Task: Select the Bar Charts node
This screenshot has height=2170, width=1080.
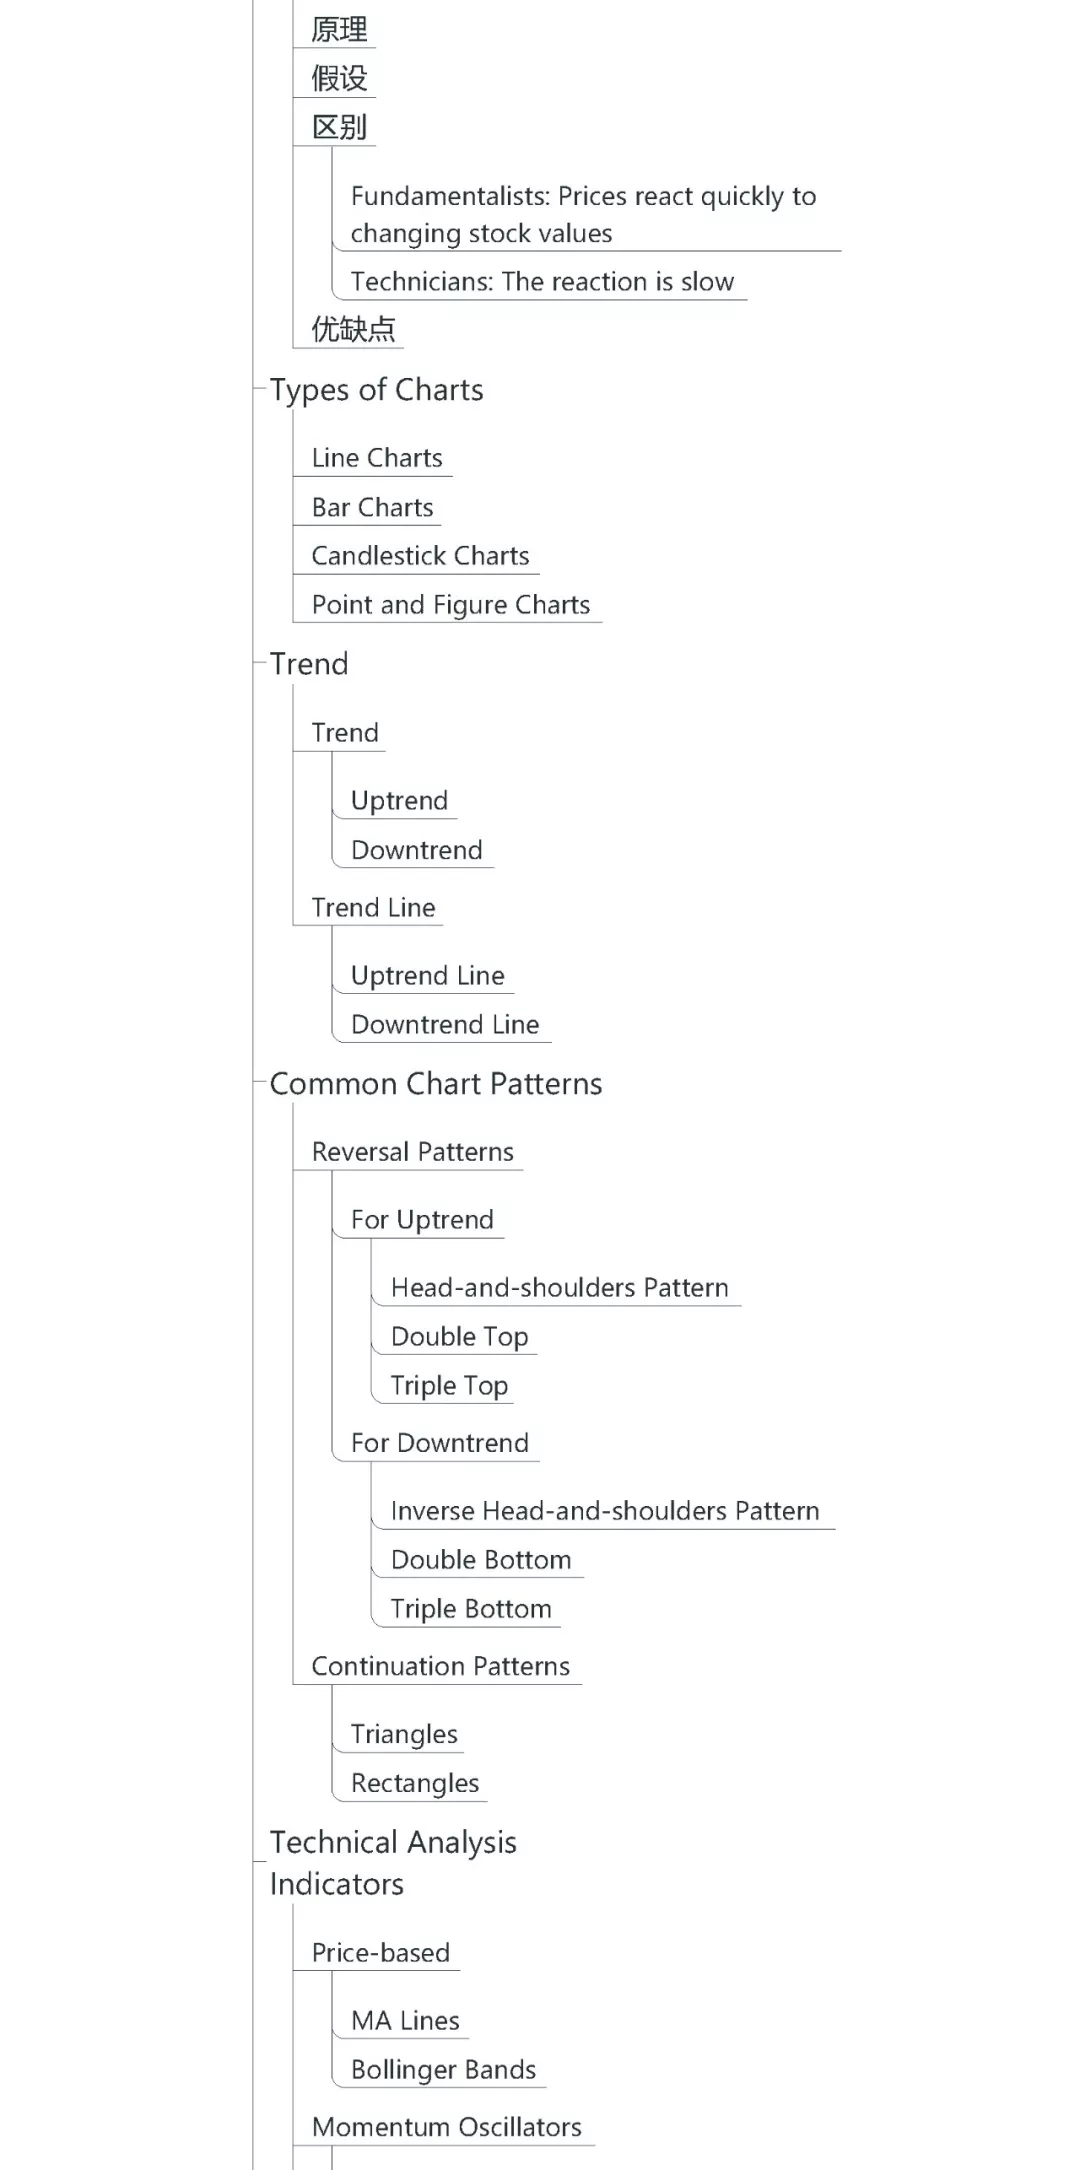Action: point(372,507)
